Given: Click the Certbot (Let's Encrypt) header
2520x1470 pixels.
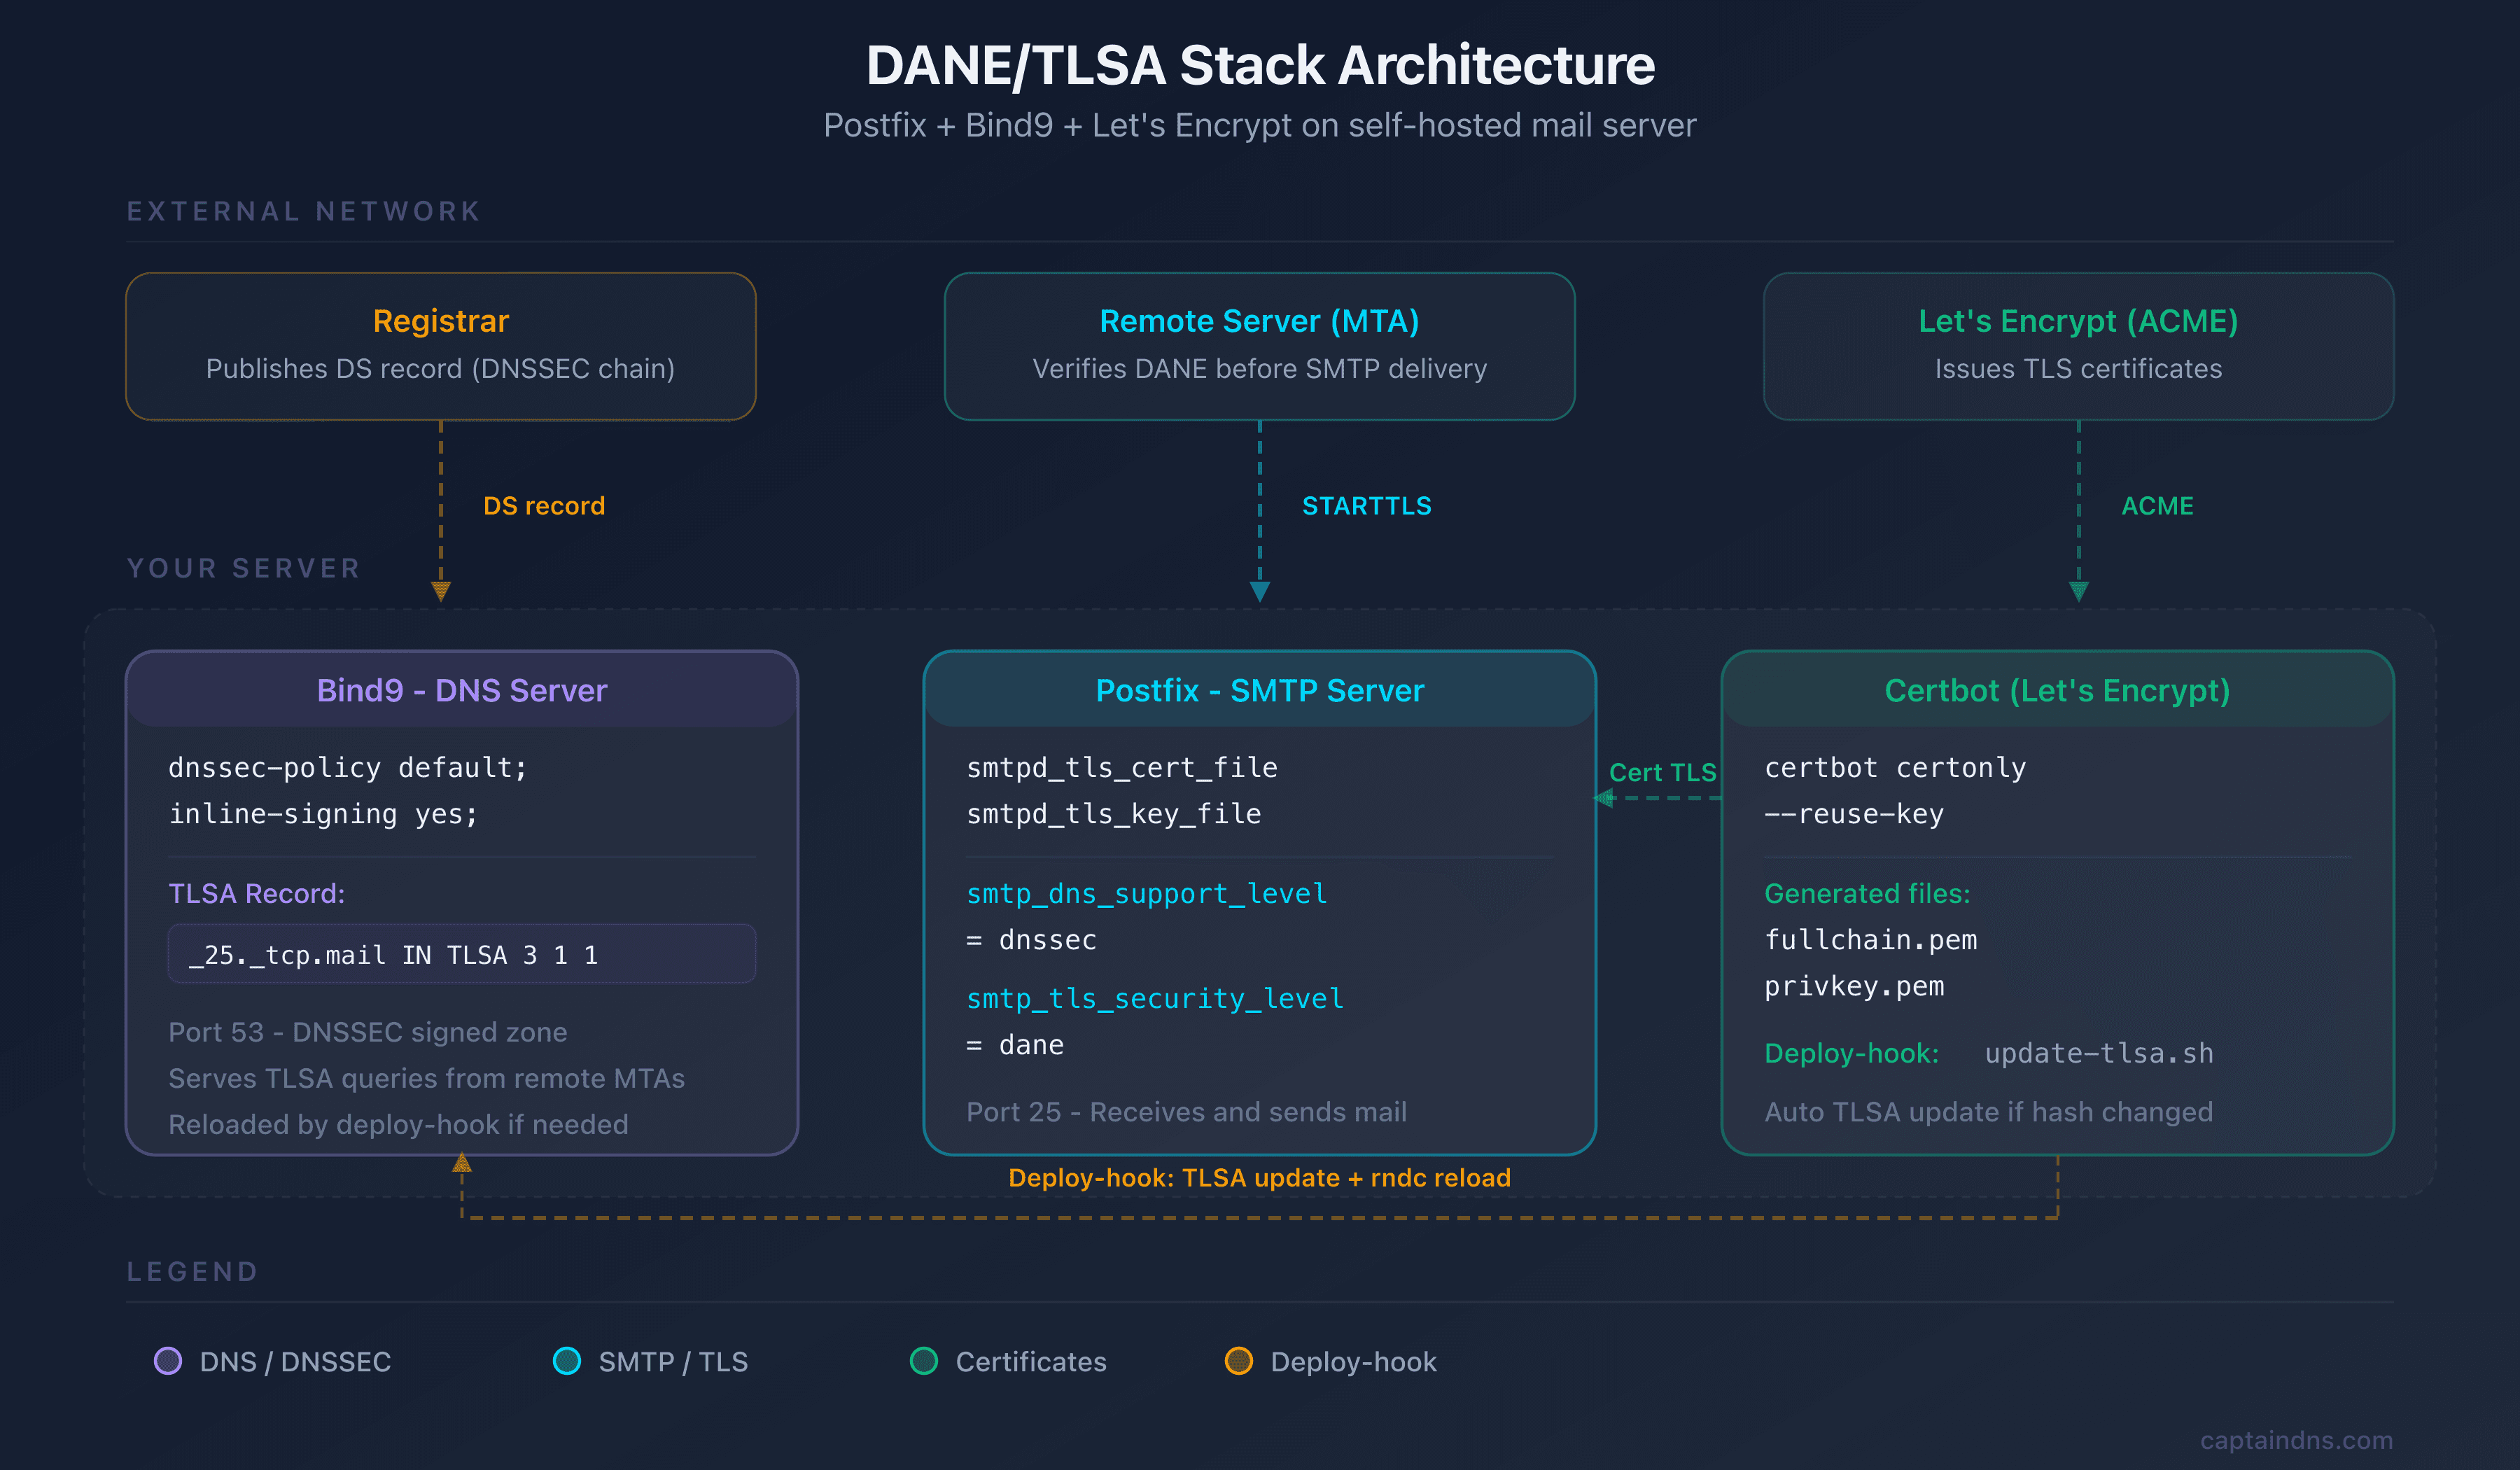Looking at the screenshot, I should tap(2057, 690).
